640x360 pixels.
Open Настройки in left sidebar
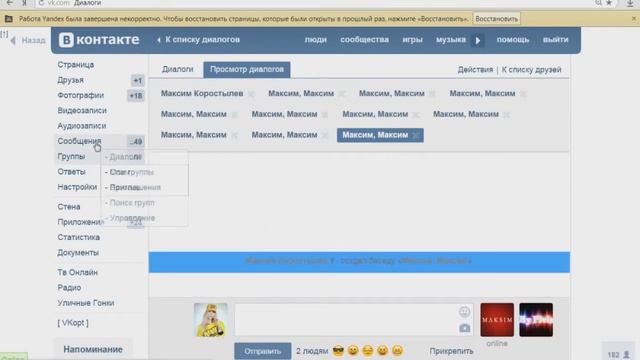[77, 187]
